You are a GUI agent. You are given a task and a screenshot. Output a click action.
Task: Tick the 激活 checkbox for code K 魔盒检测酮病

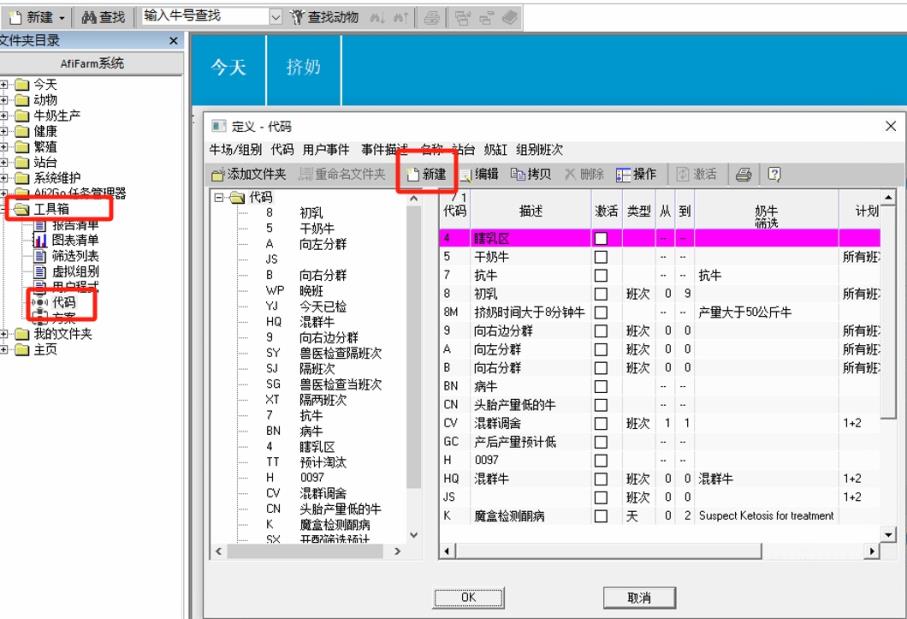pyautogui.click(x=601, y=515)
